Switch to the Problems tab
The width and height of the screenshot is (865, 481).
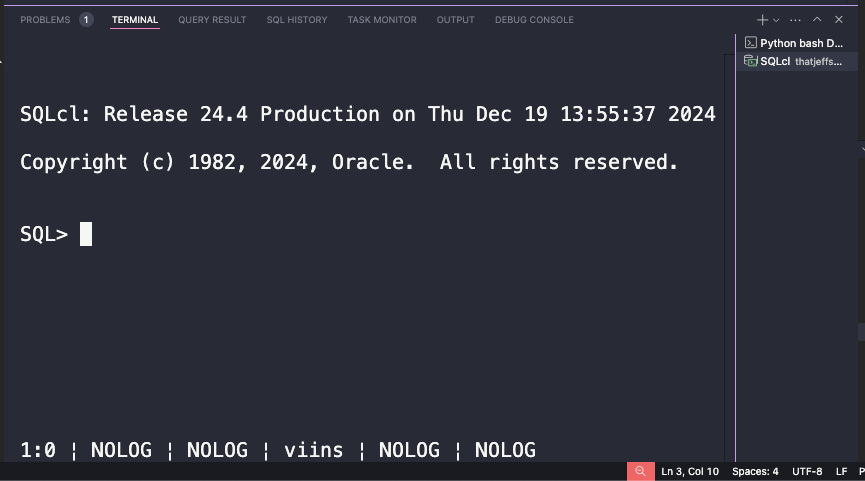point(45,20)
